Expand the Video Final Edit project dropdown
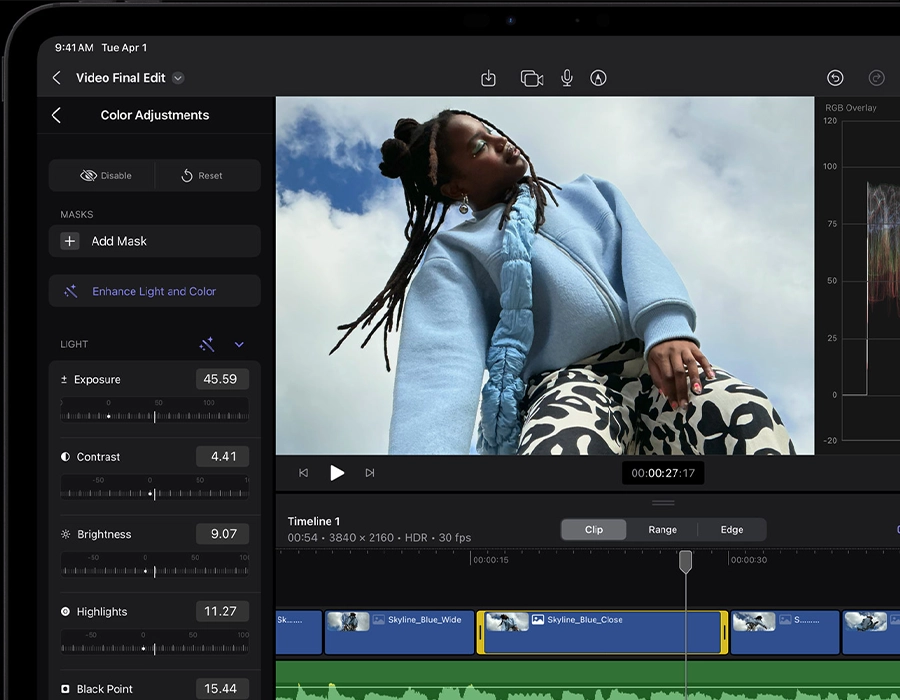This screenshot has width=900, height=700. (178, 78)
